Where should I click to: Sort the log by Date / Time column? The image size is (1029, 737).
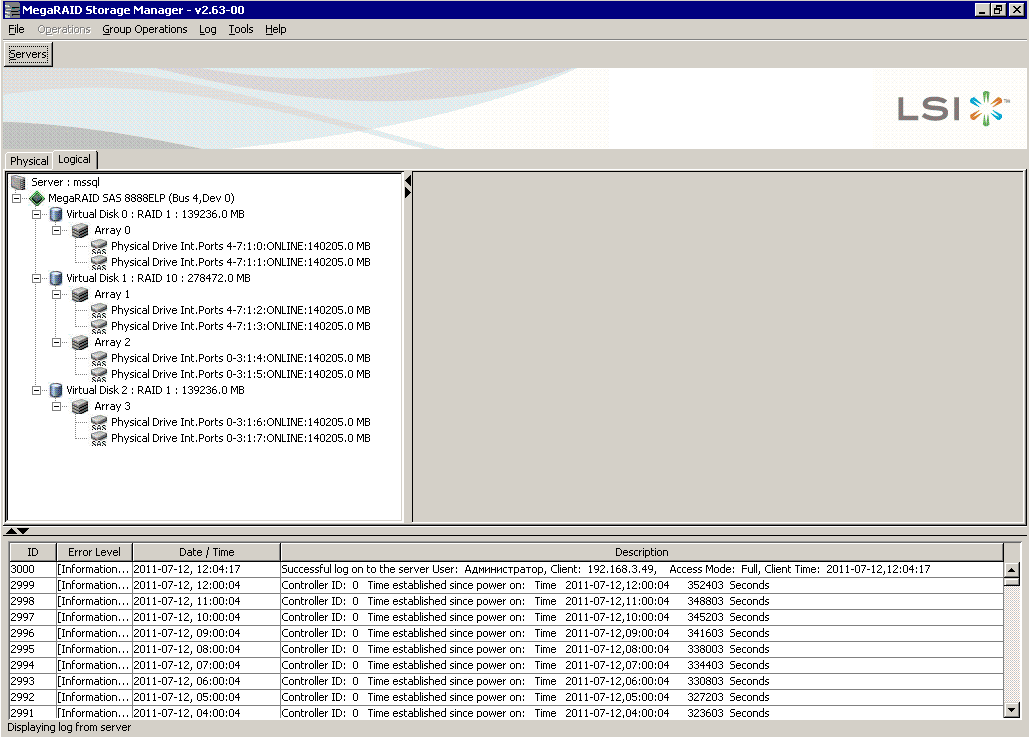[x=206, y=552]
